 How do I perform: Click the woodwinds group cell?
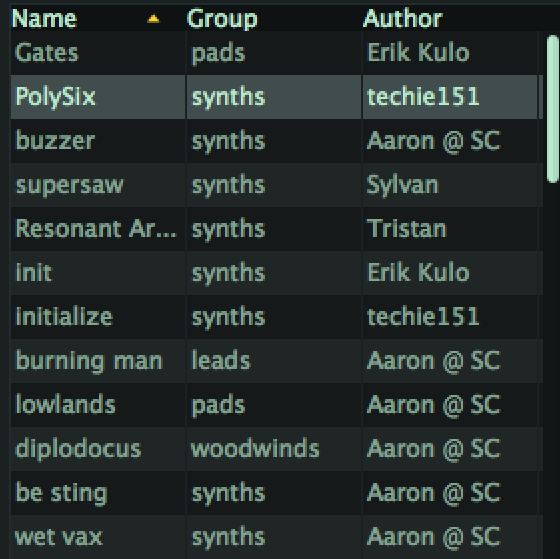click(255, 449)
